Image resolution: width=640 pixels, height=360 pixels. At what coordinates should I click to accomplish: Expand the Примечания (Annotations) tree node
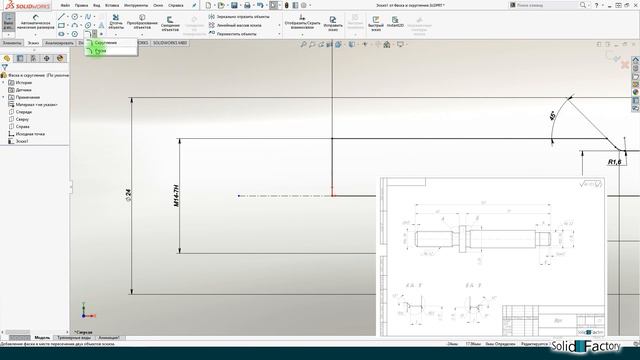pos(4,97)
